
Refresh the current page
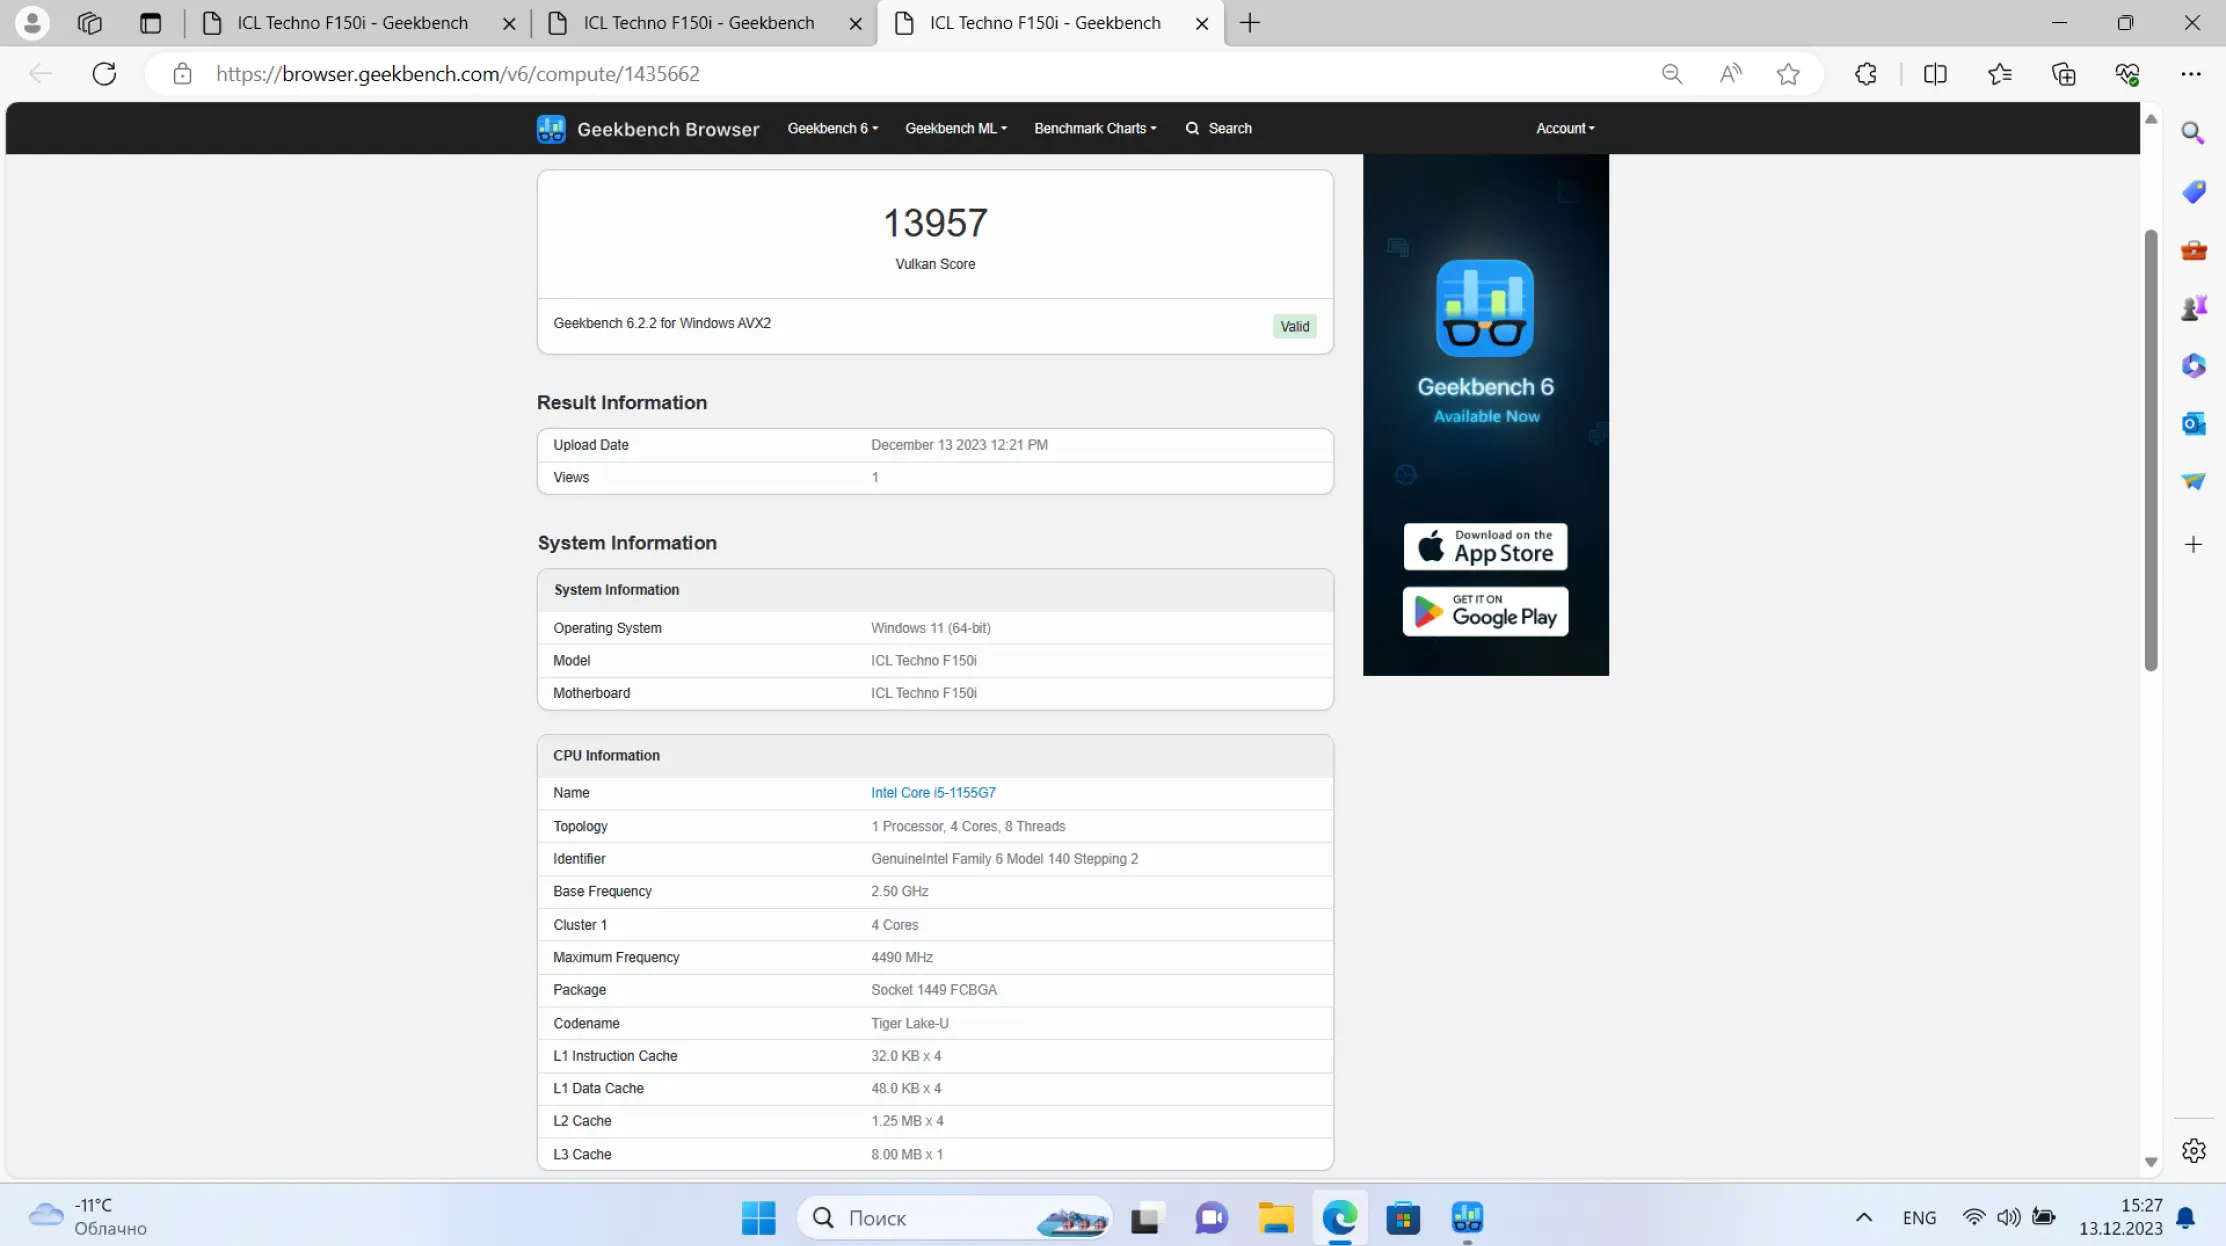104,74
